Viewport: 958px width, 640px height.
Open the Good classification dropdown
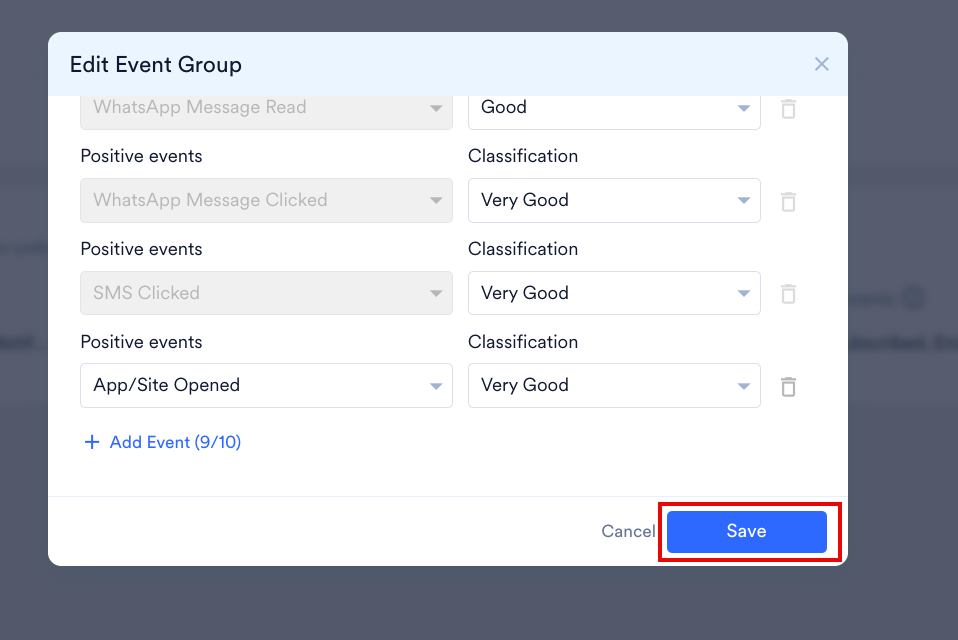[x=613, y=108]
